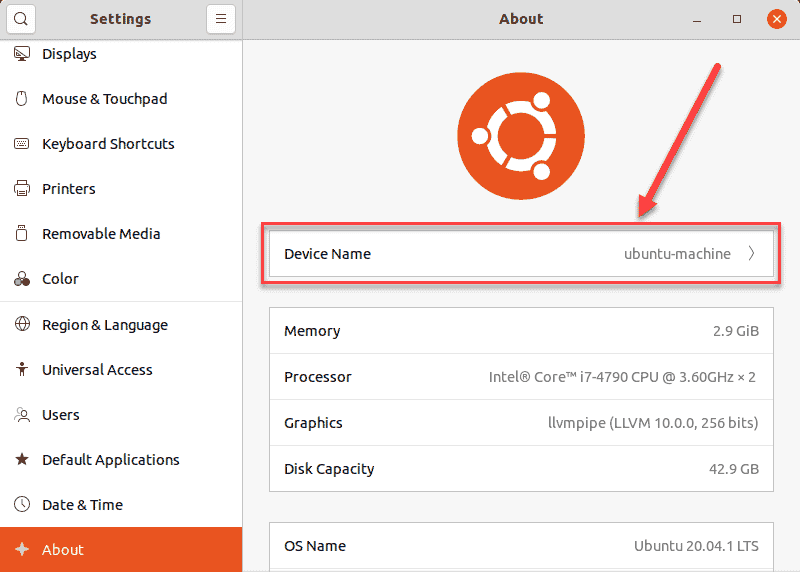Click the Memory label
Image resolution: width=800 pixels, height=572 pixels.
pos(312,331)
